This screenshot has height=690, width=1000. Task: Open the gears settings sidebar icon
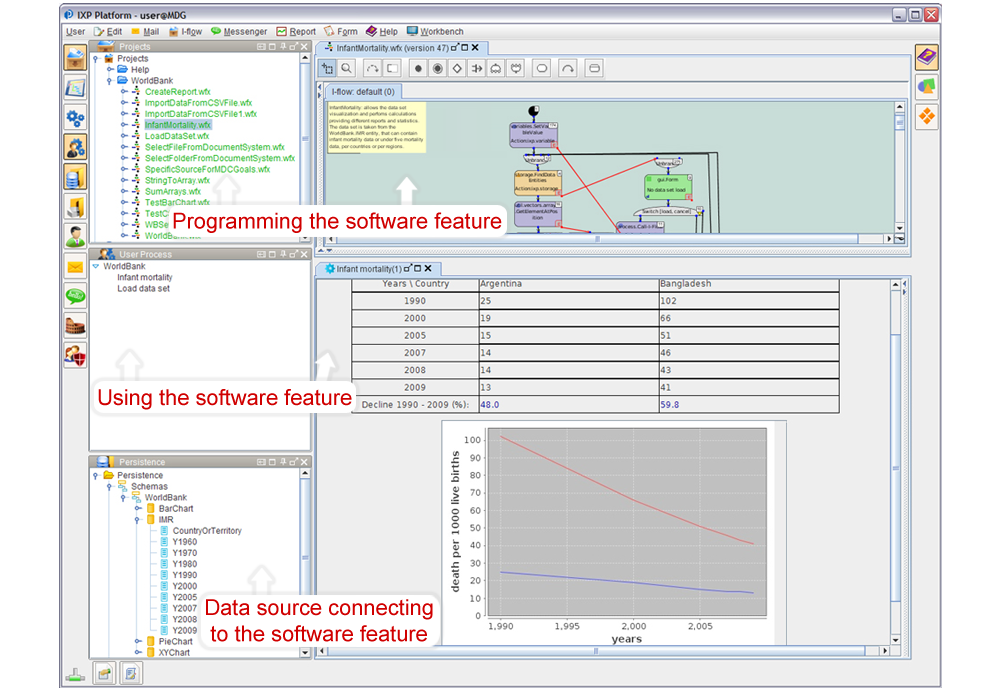75,118
